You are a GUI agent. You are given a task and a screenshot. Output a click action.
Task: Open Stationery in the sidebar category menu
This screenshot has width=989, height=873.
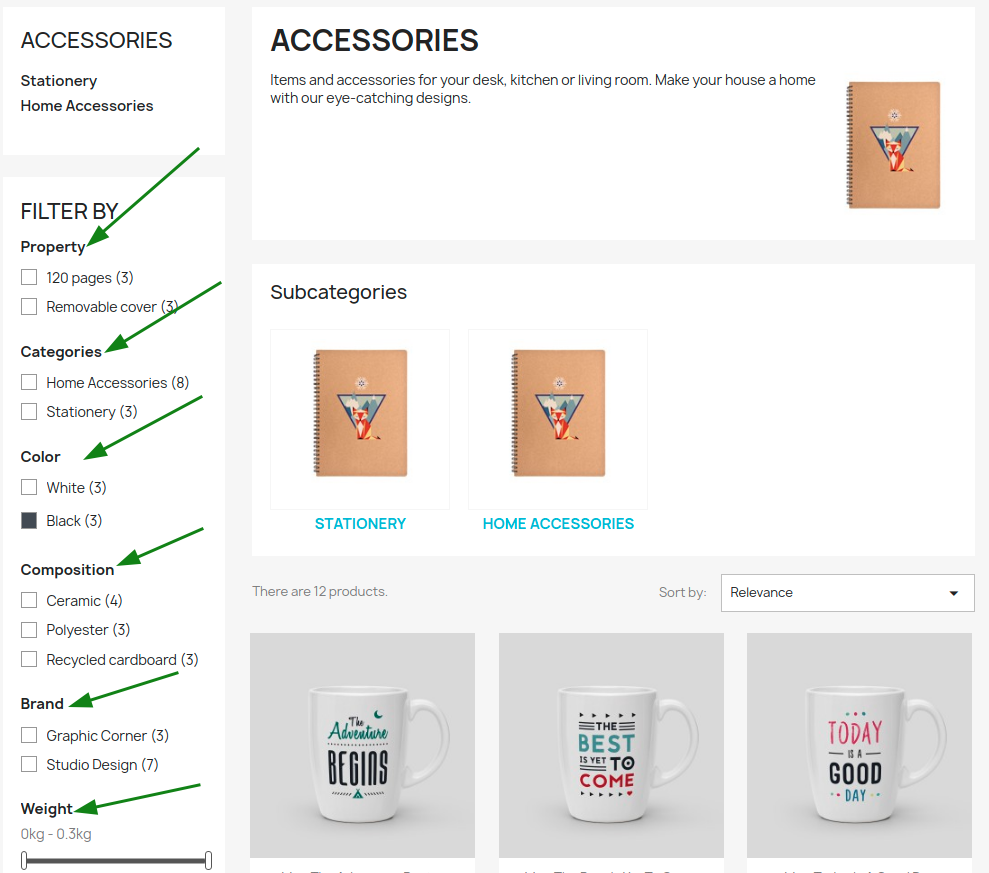click(x=59, y=81)
